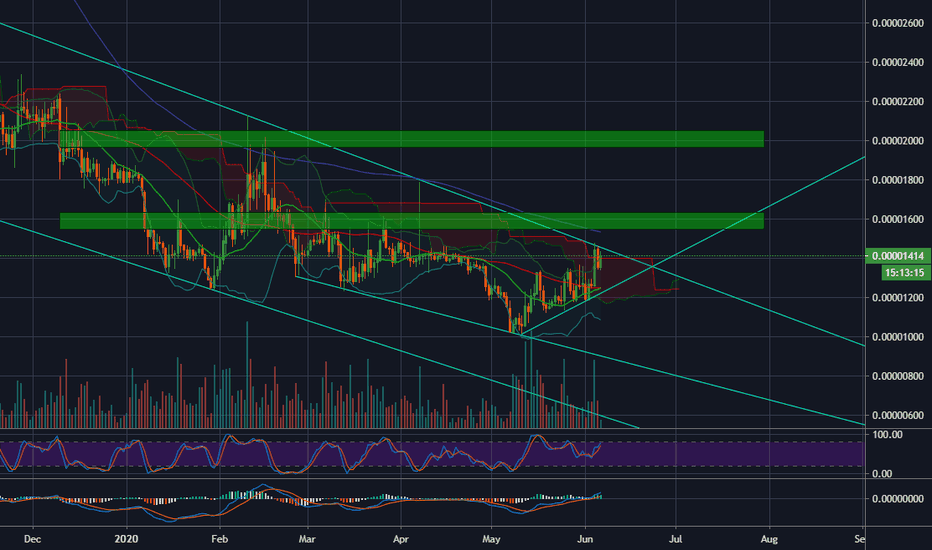The height and width of the screenshot is (550, 932).
Task: Click the Apr label on time axis
Action: point(401,539)
